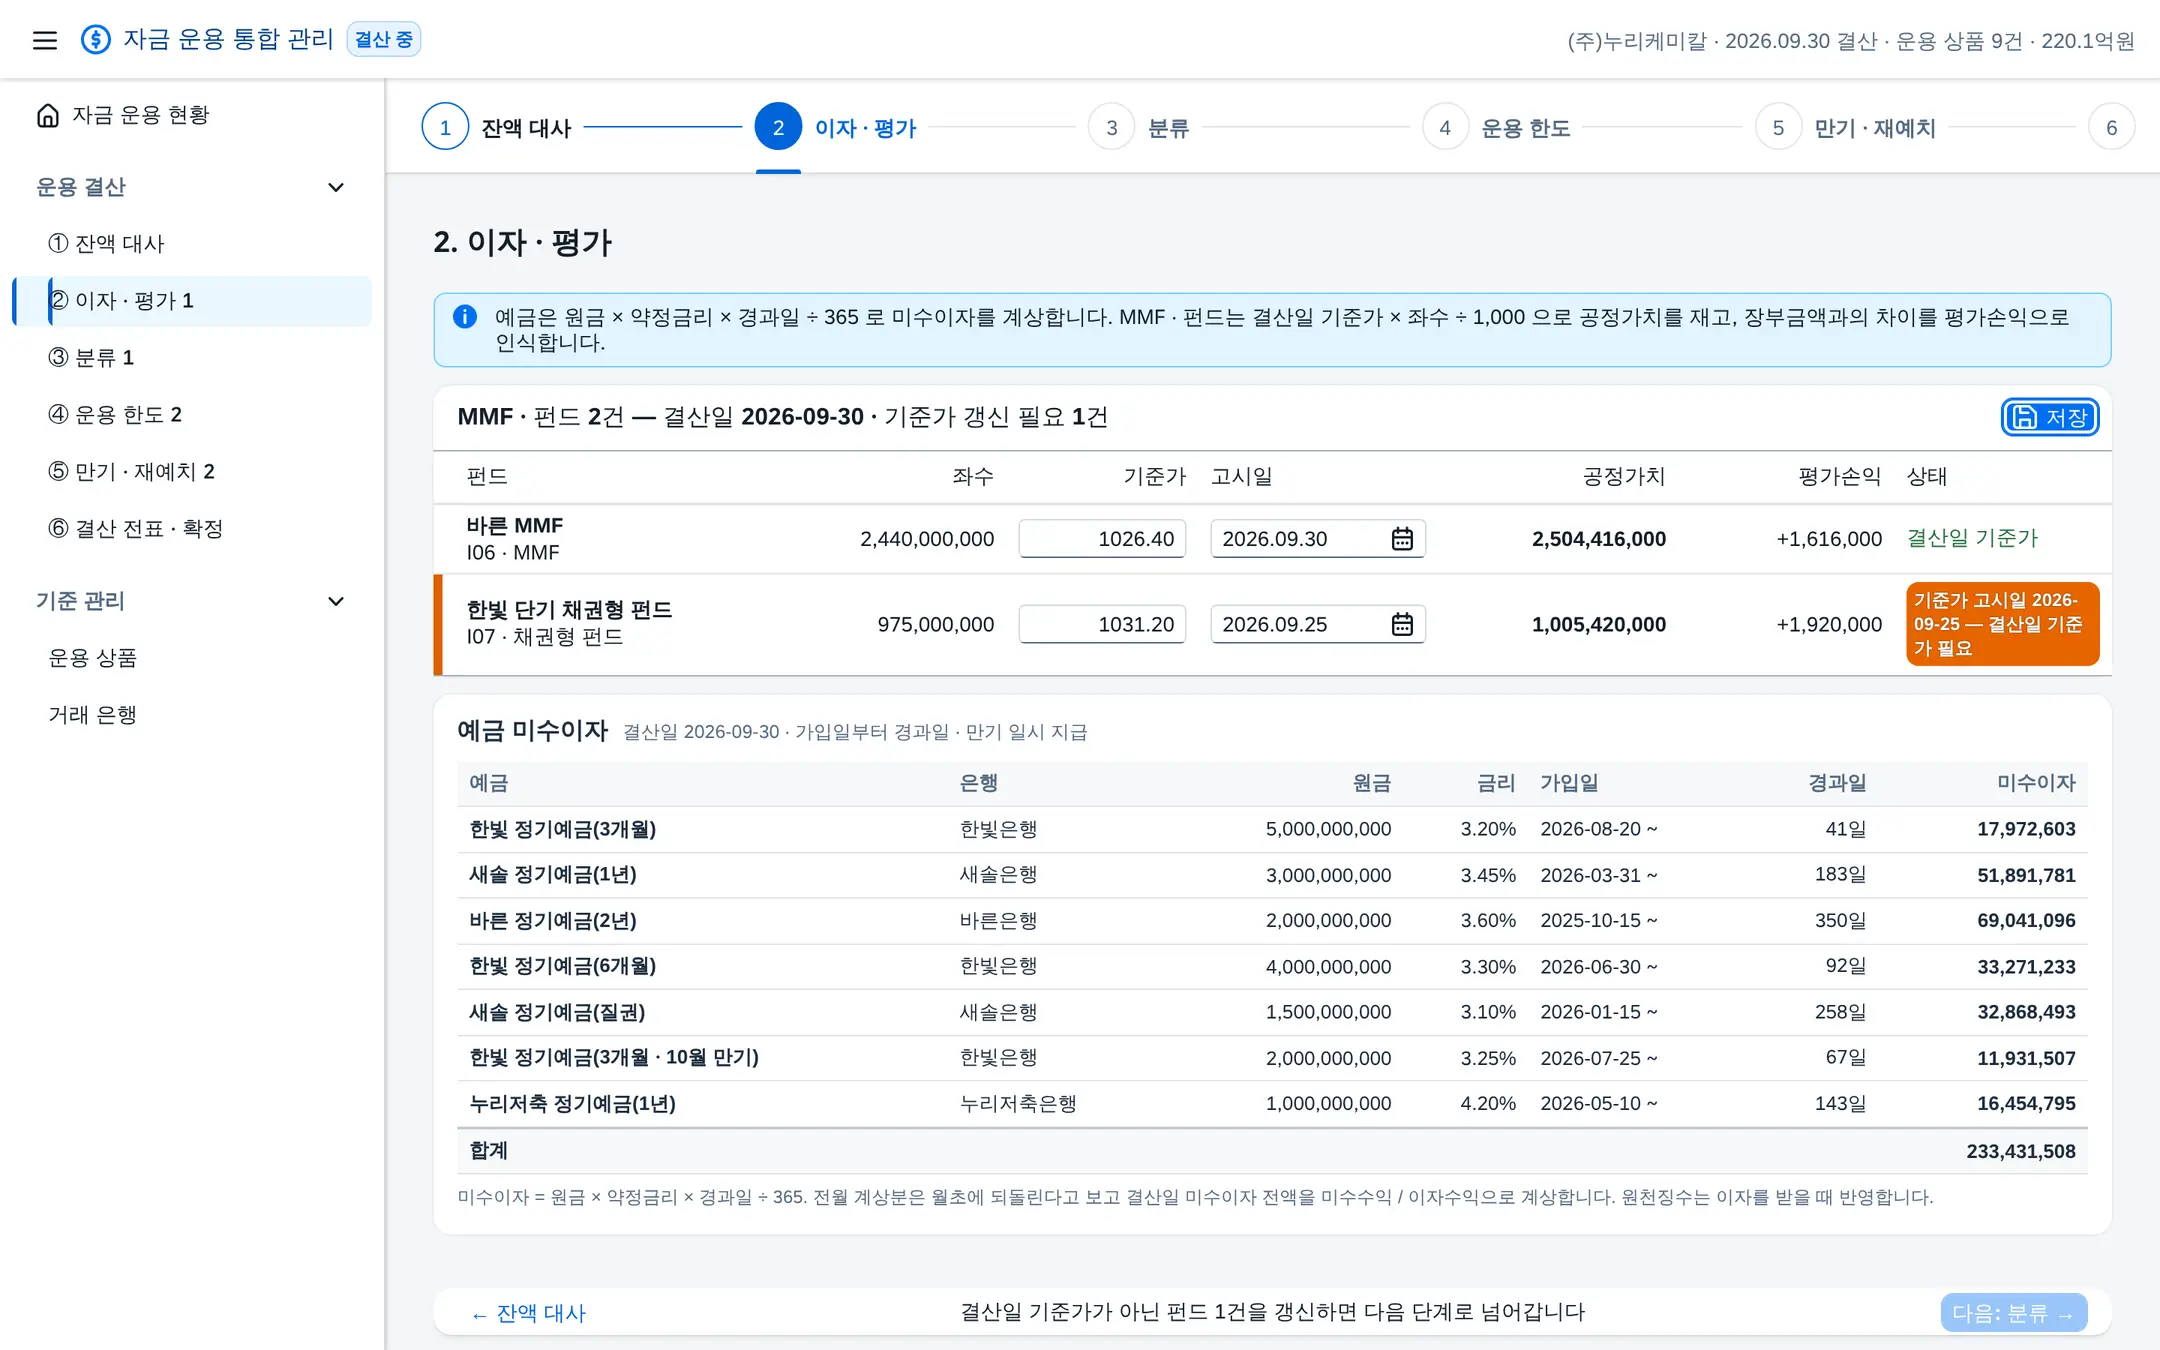2160x1350 pixels.
Task: Open calendar picker for 한빛 단기 채권형 펀드 고시일
Action: tap(1402, 624)
